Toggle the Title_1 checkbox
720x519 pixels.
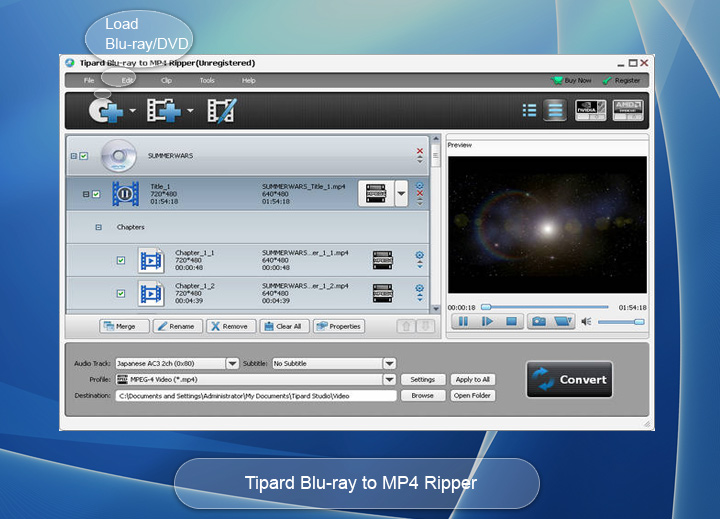pos(96,194)
